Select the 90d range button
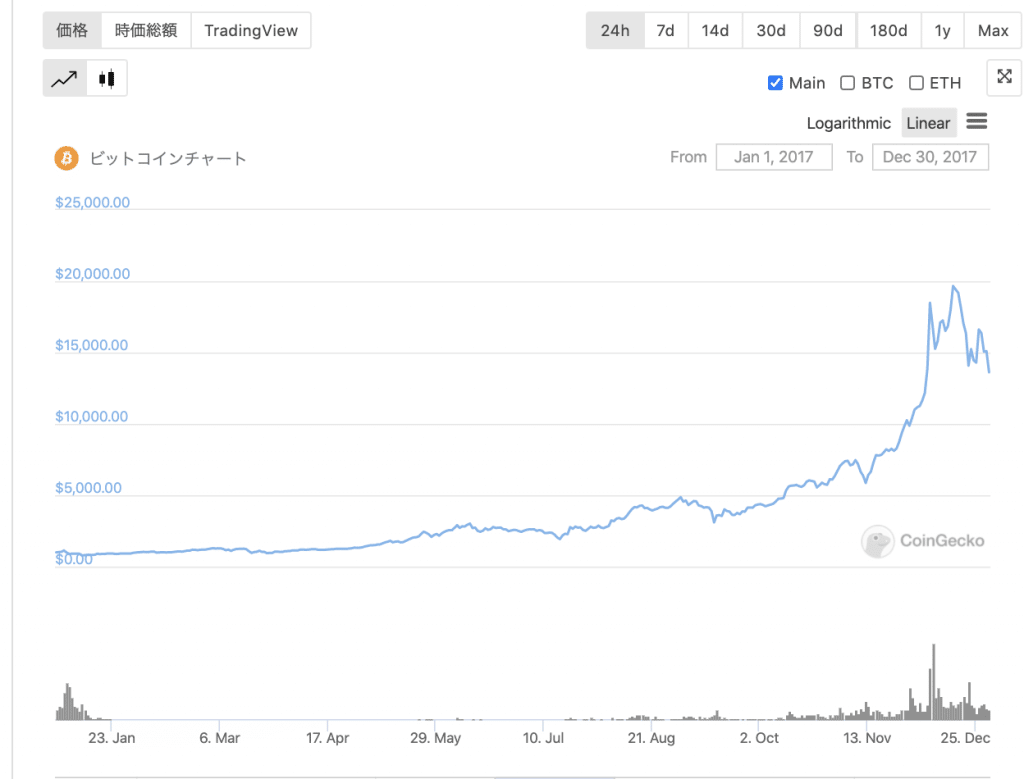Viewport: 1024px width, 779px height. pos(828,30)
